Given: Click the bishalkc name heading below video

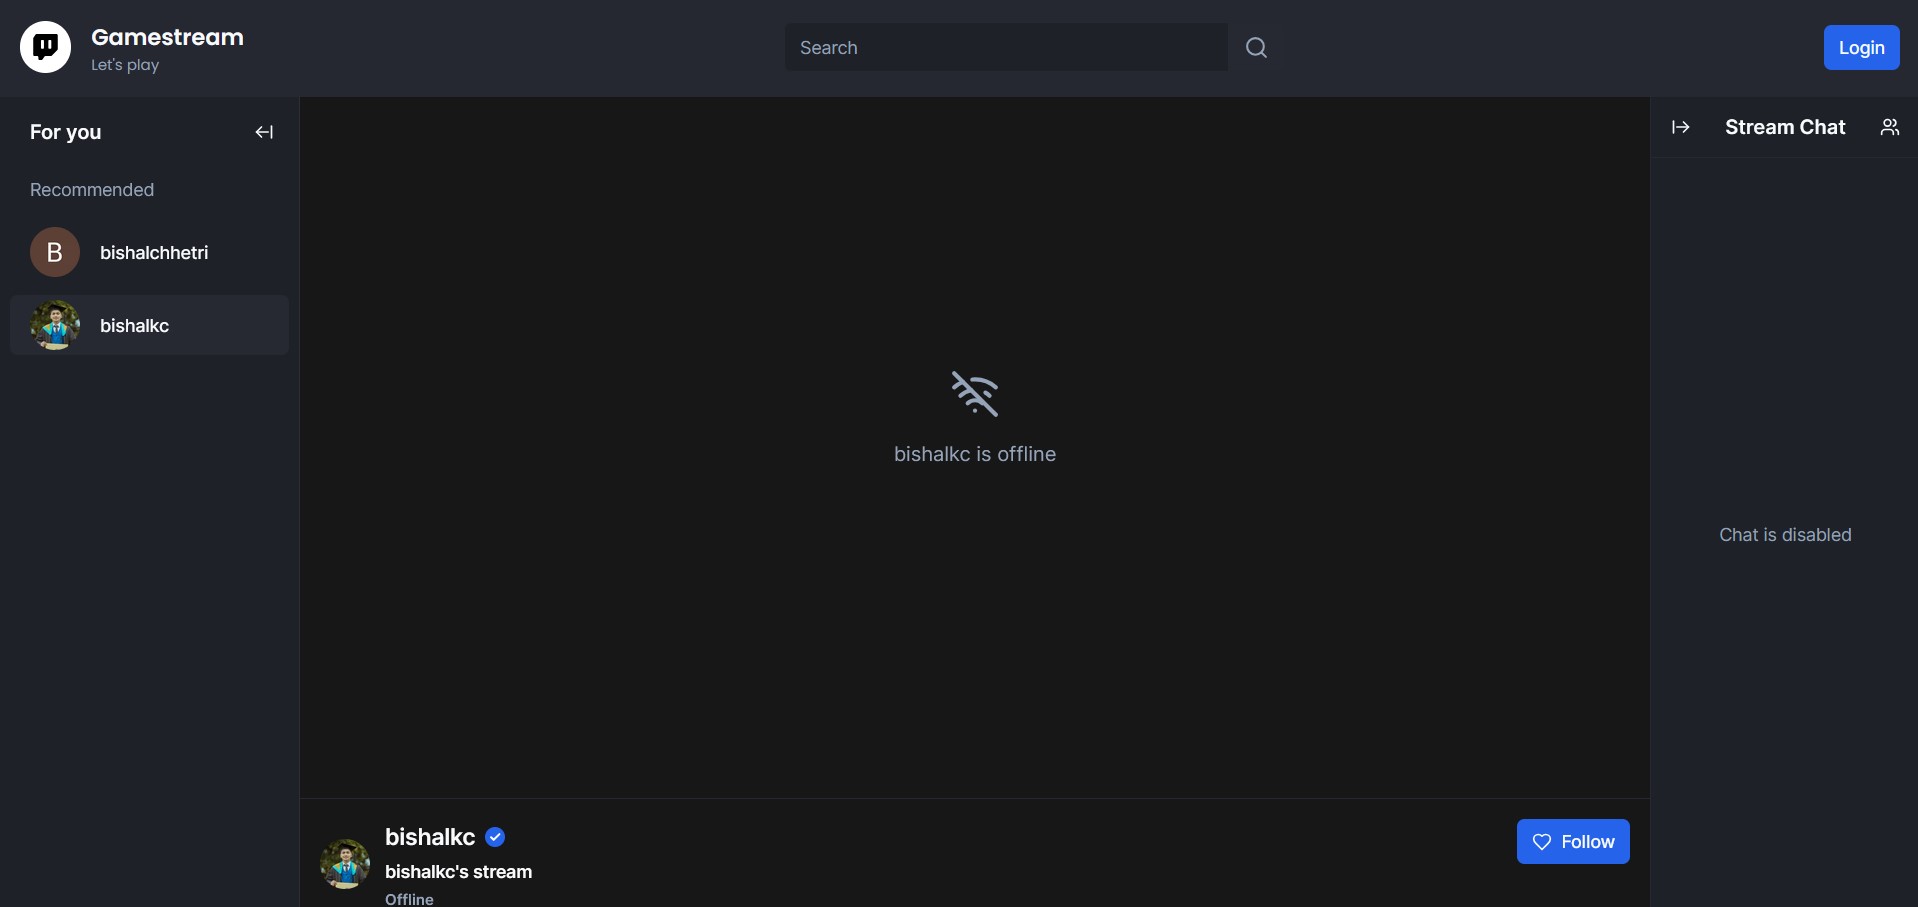Looking at the screenshot, I should [x=430, y=837].
